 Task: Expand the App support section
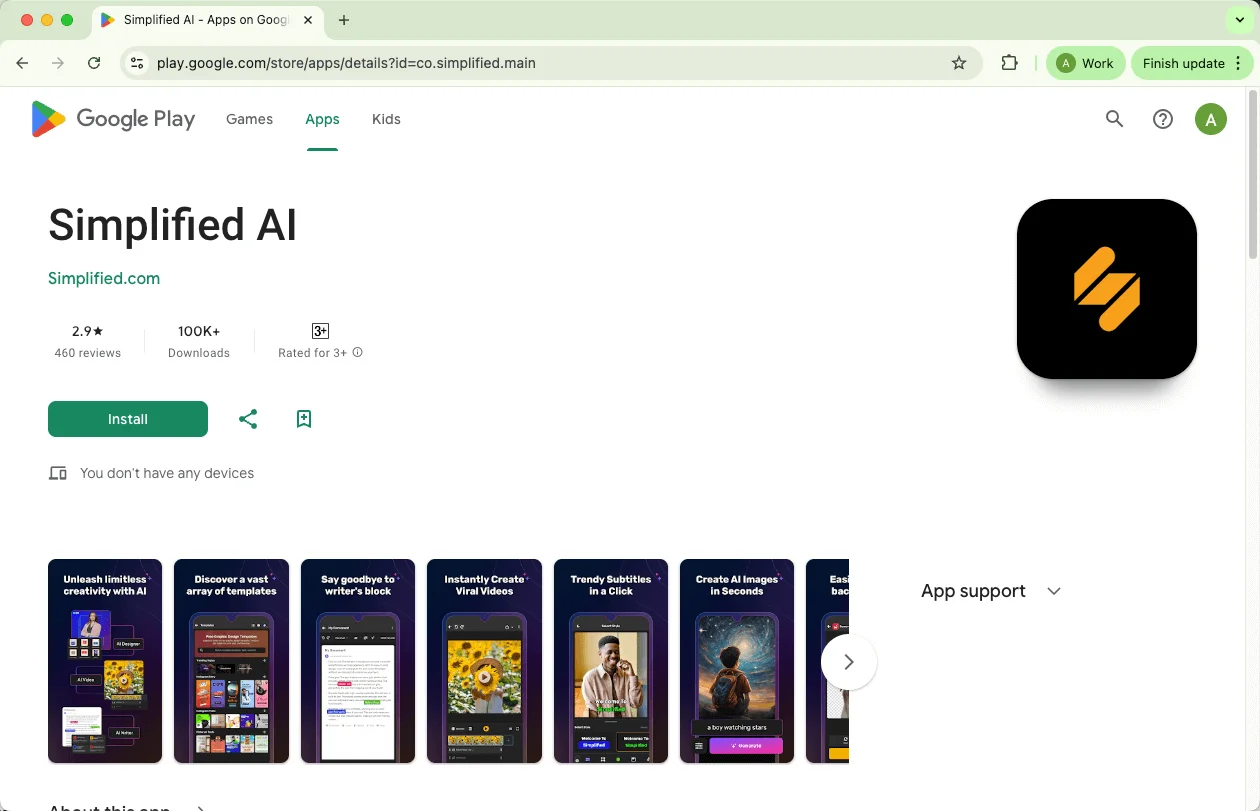coord(1053,591)
